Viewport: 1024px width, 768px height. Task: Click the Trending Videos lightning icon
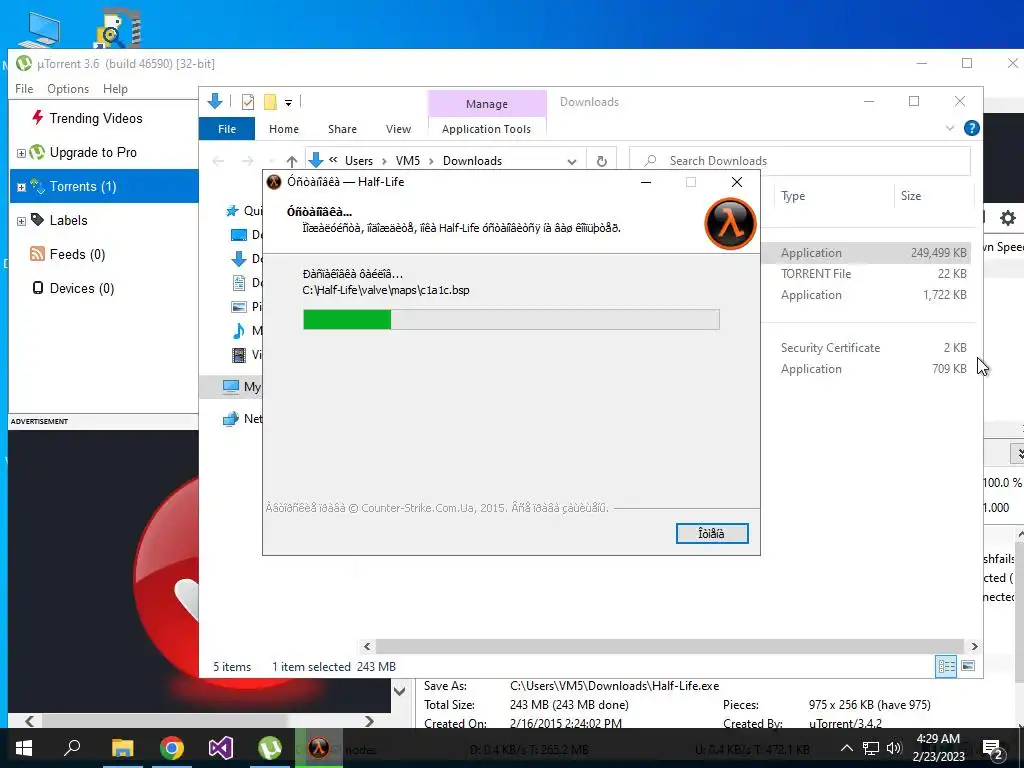(37, 118)
